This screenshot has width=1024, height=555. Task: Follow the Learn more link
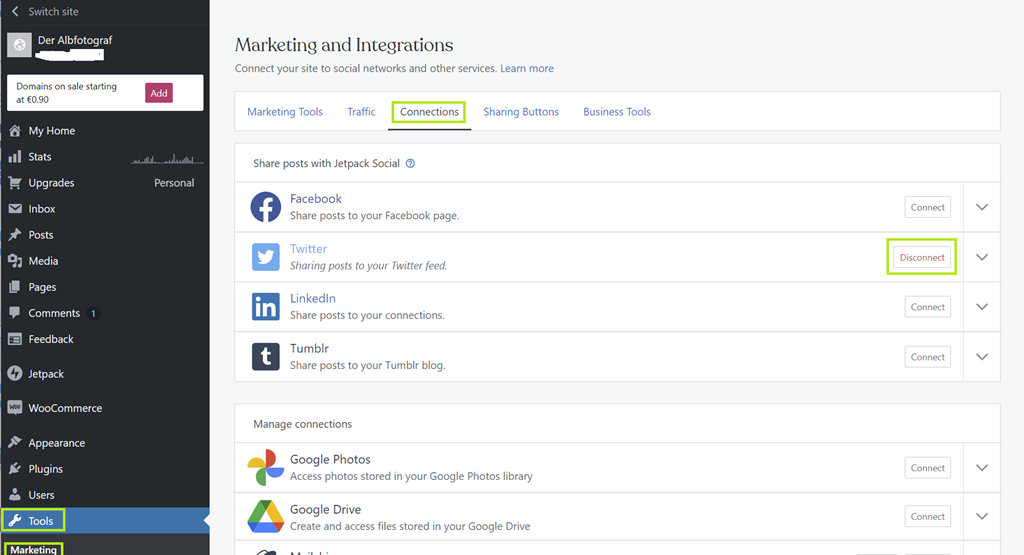click(527, 69)
